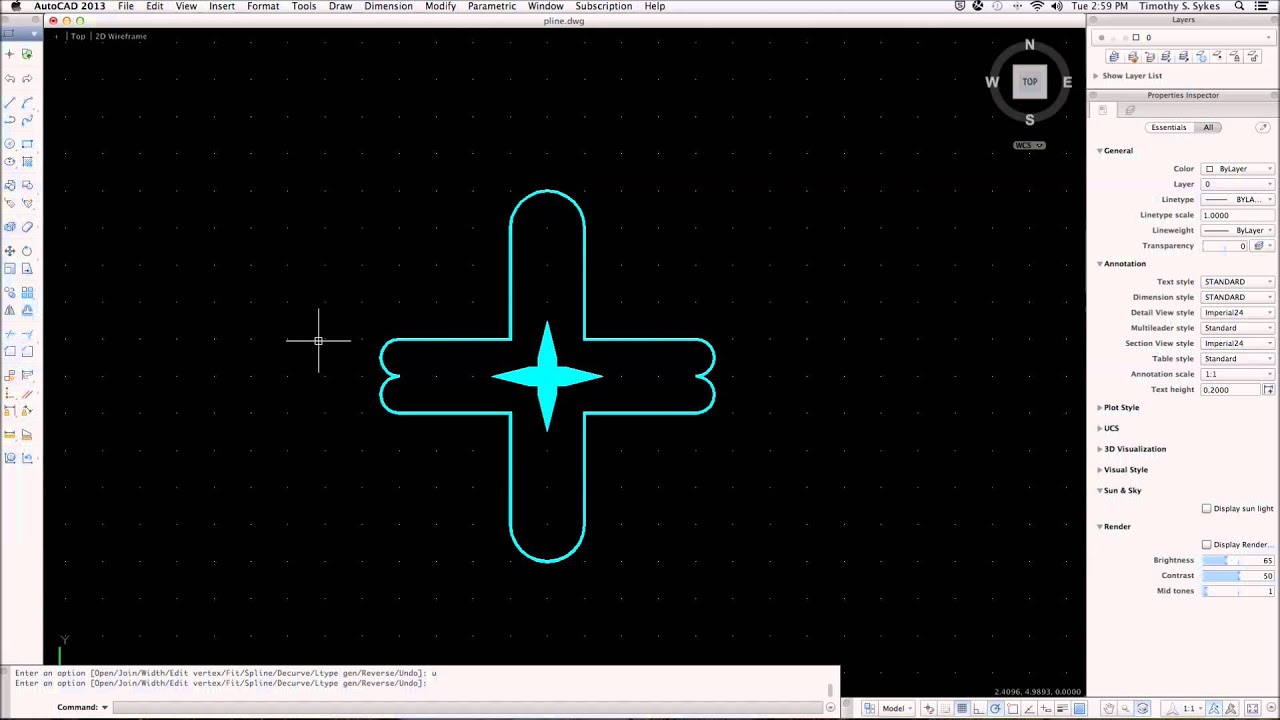Image resolution: width=1280 pixels, height=720 pixels.
Task: Click the Top view label in viewport
Action: point(78,36)
